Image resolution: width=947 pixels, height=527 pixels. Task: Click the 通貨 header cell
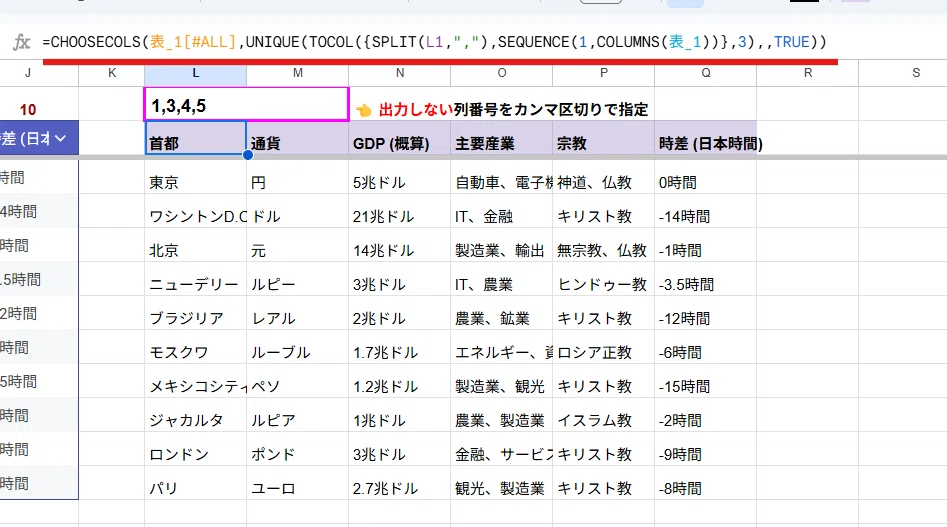coord(298,138)
